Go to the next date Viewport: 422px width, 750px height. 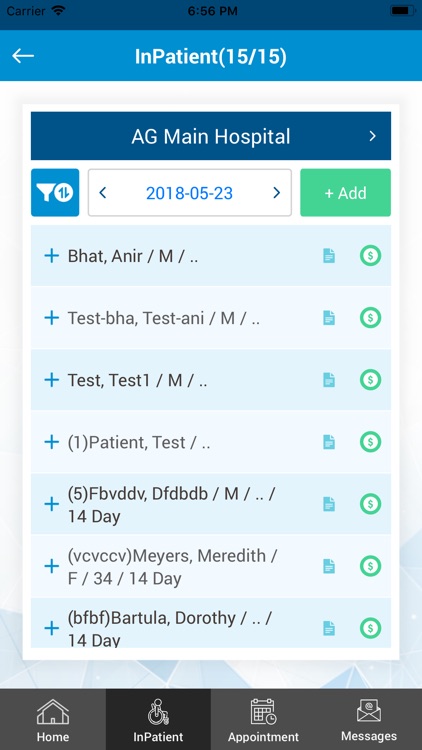coord(276,193)
